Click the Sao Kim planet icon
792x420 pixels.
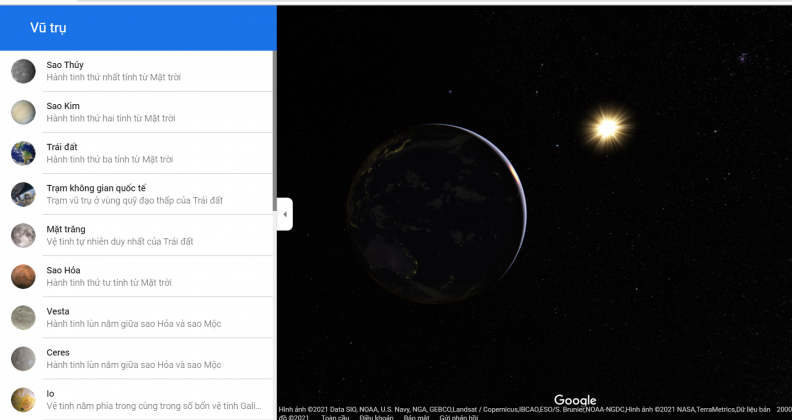coord(23,112)
